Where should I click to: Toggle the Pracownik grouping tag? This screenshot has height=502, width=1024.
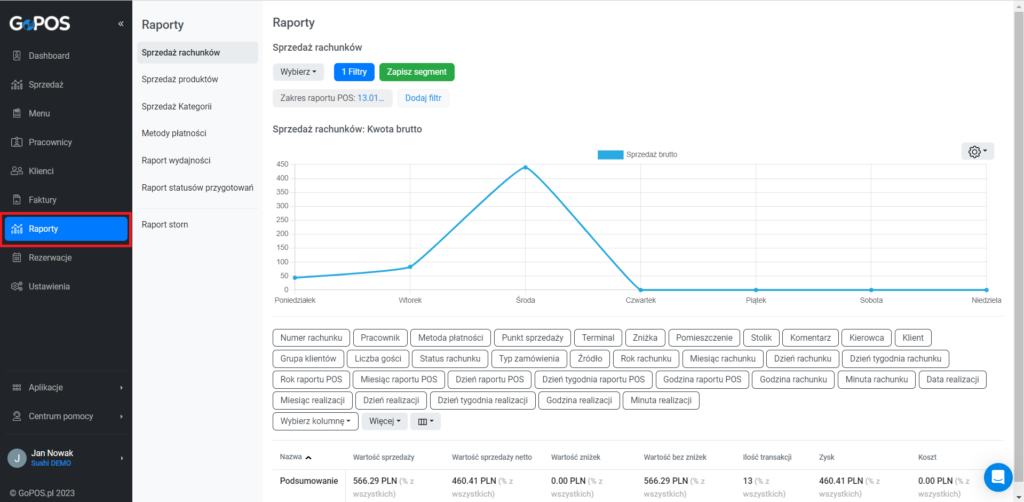click(x=381, y=337)
